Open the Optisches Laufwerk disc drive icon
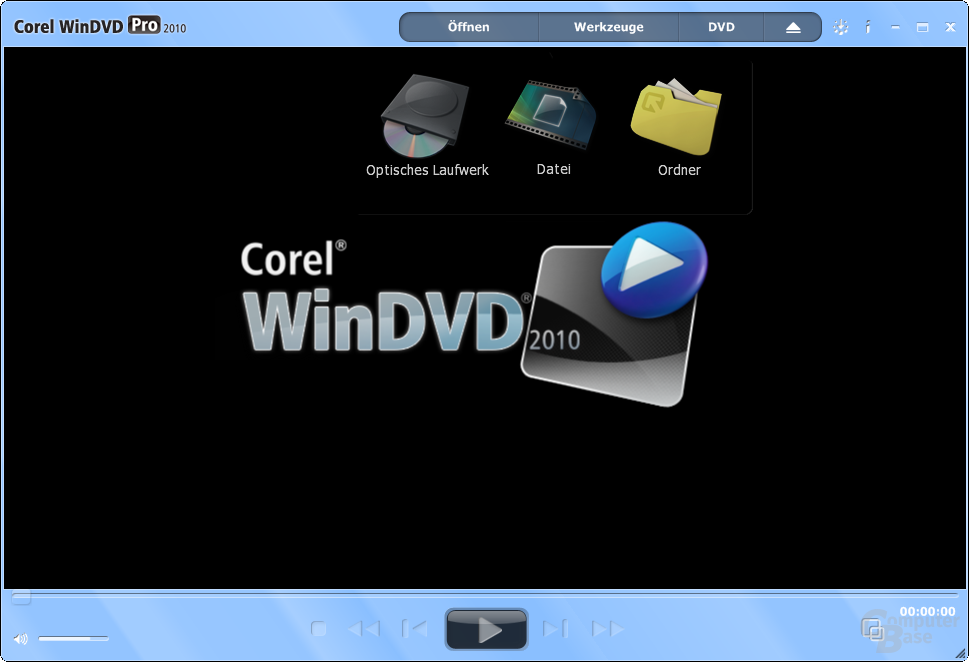This screenshot has width=970, height=663. 425,116
